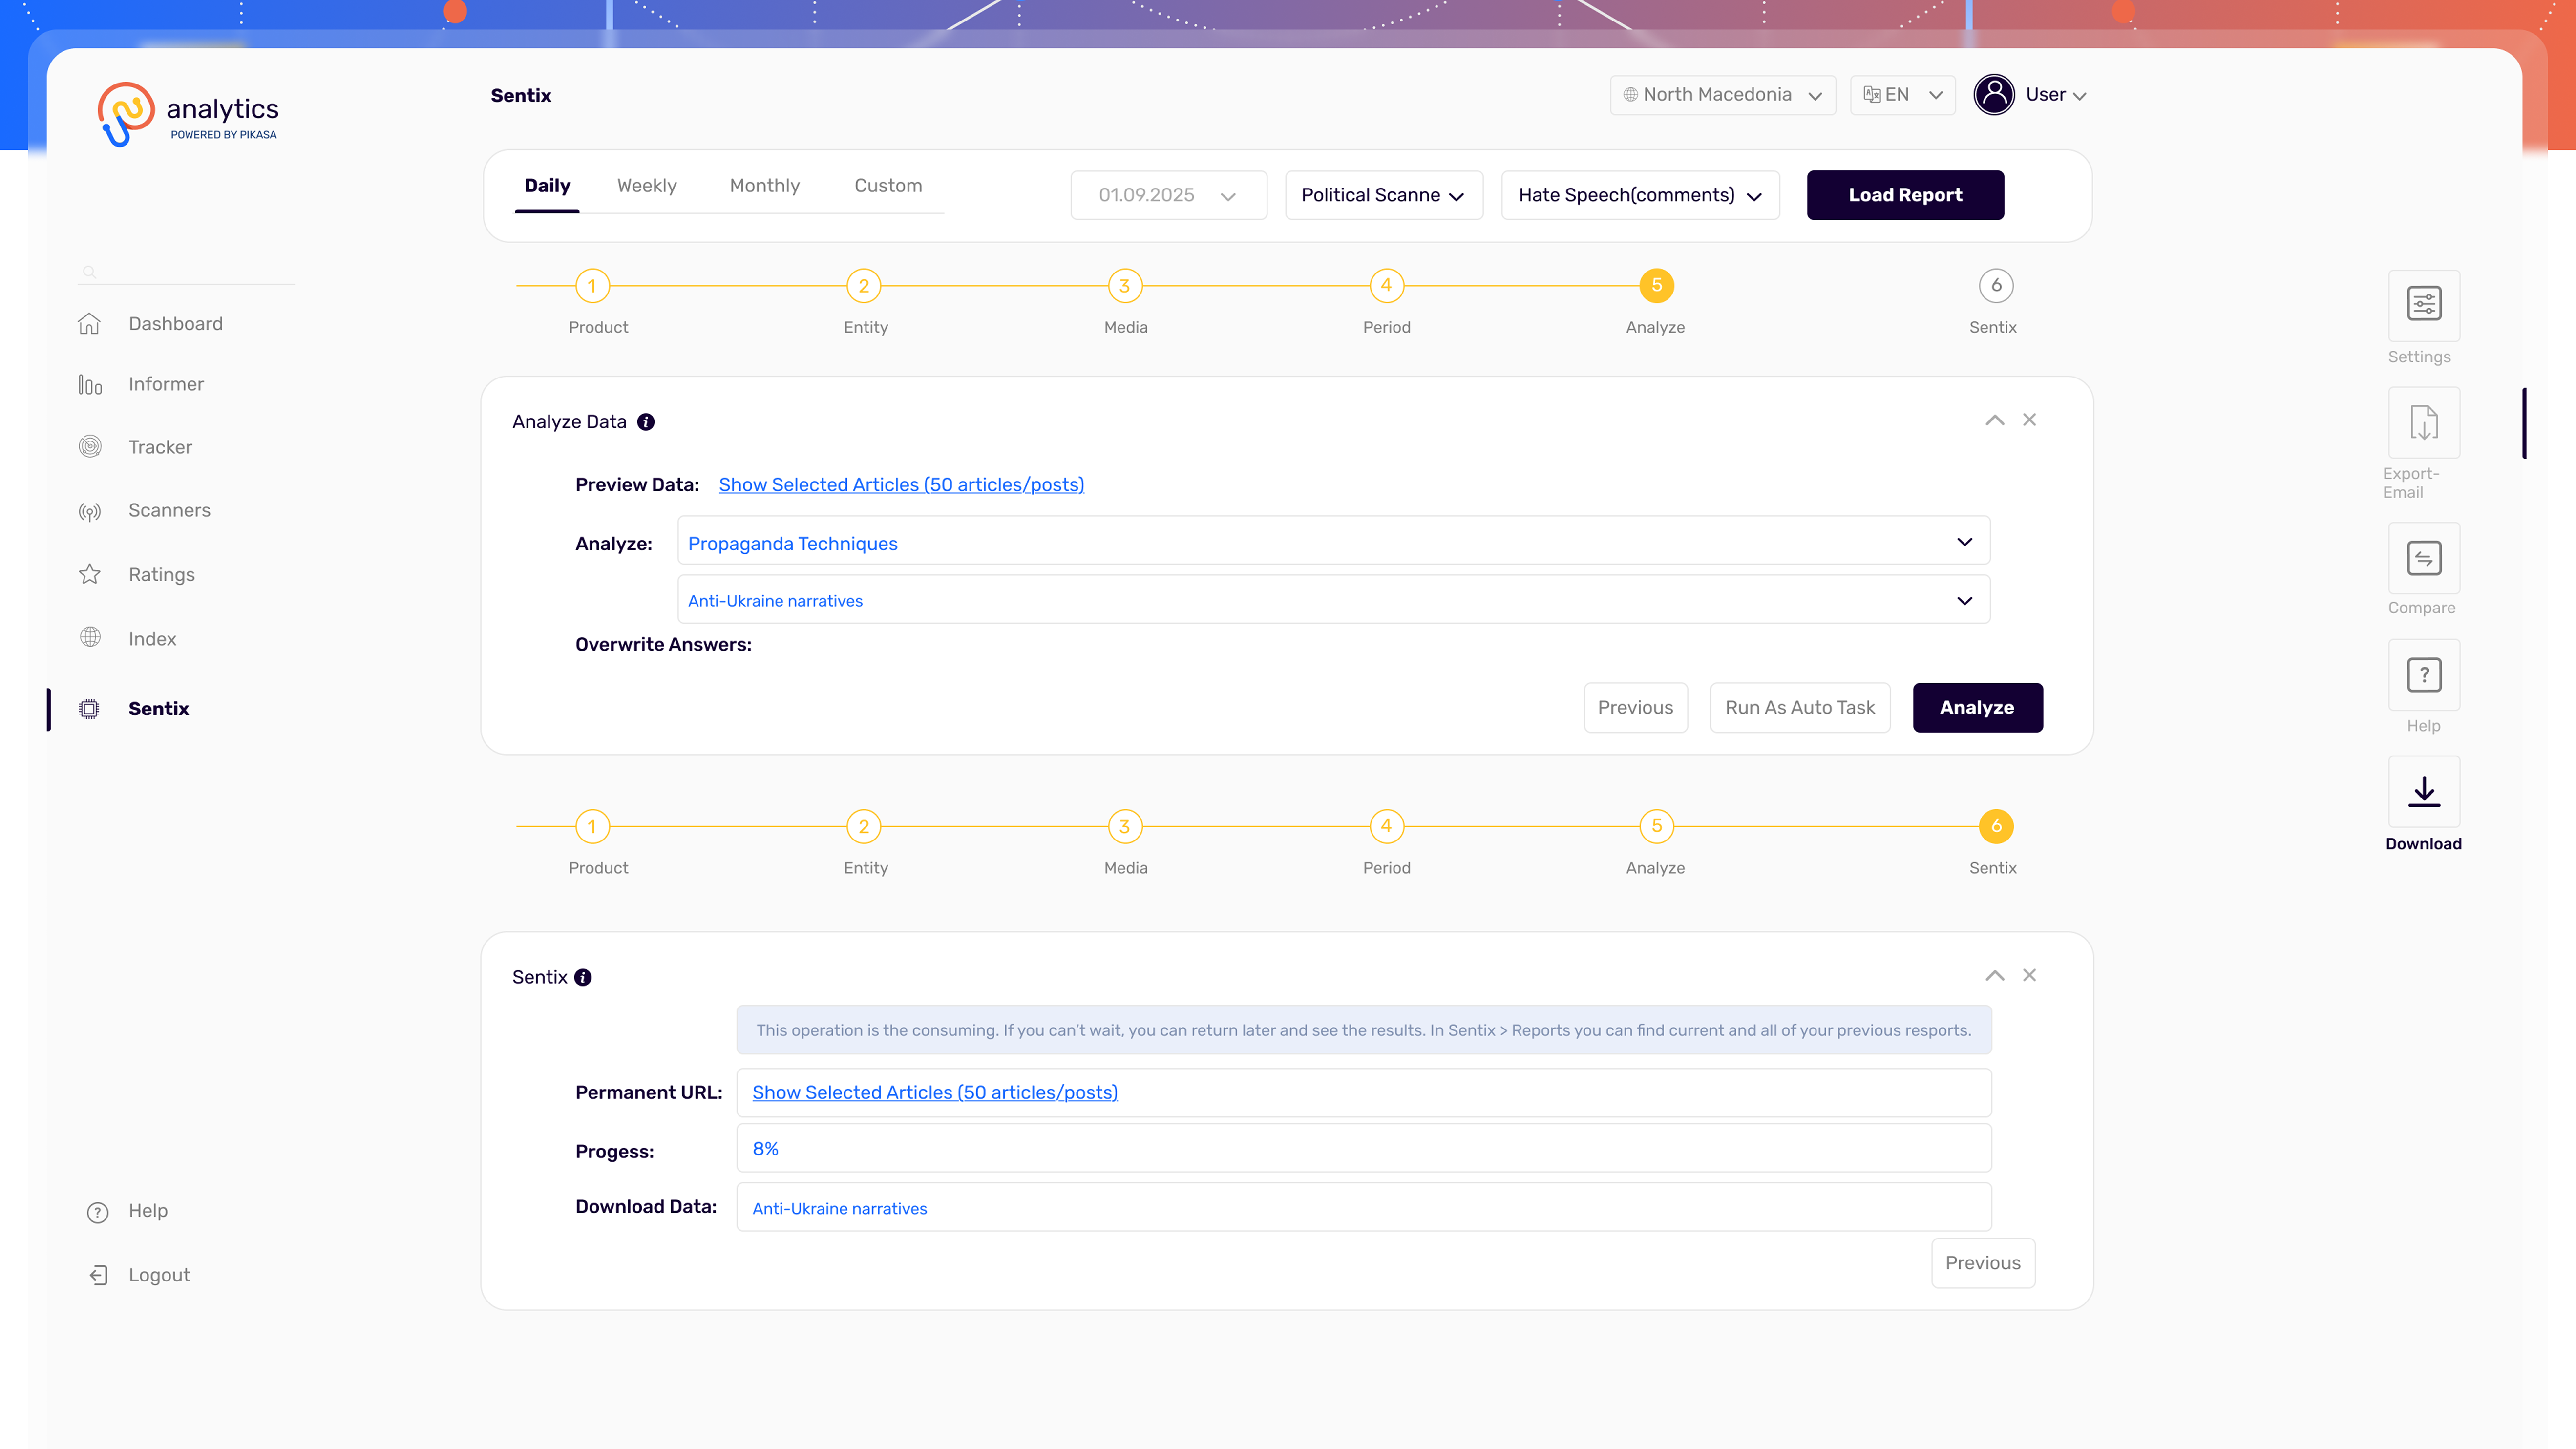The height and width of the screenshot is (1449, 2576).
Task: Click the Sentix panel info icon
Action: click(x=583, y=978)
